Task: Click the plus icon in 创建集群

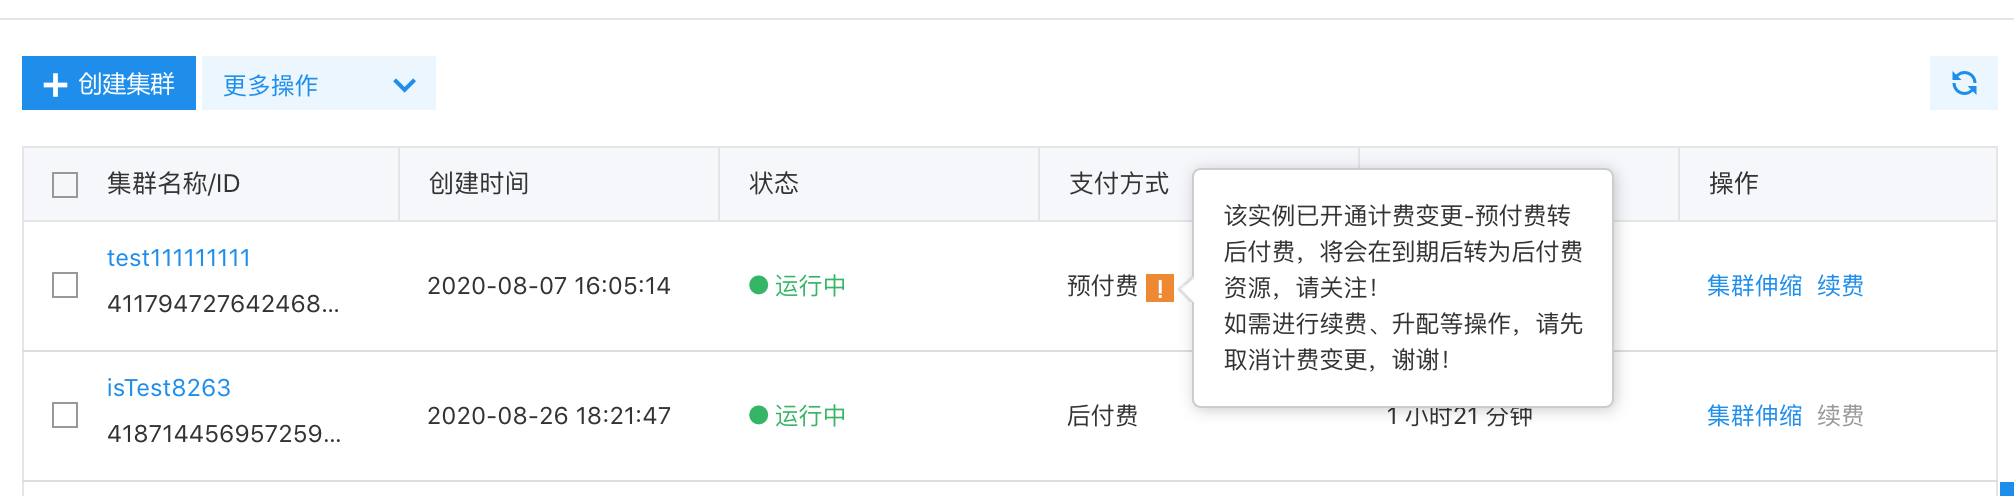Action: pos(55,85)
